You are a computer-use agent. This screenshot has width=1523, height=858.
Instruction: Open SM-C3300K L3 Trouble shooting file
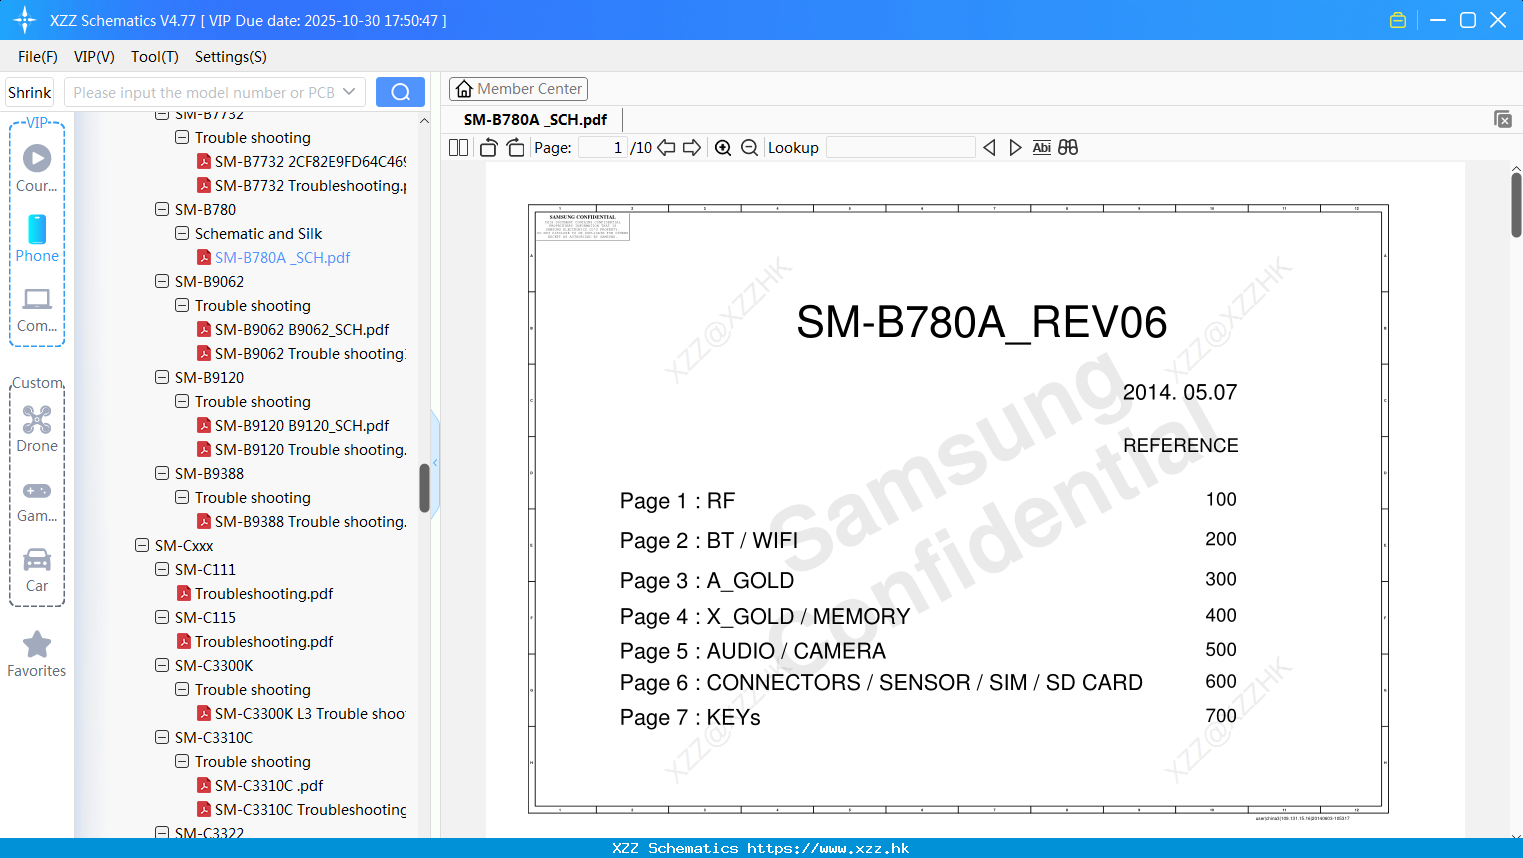pyautogui.click(x=301, y=713)
